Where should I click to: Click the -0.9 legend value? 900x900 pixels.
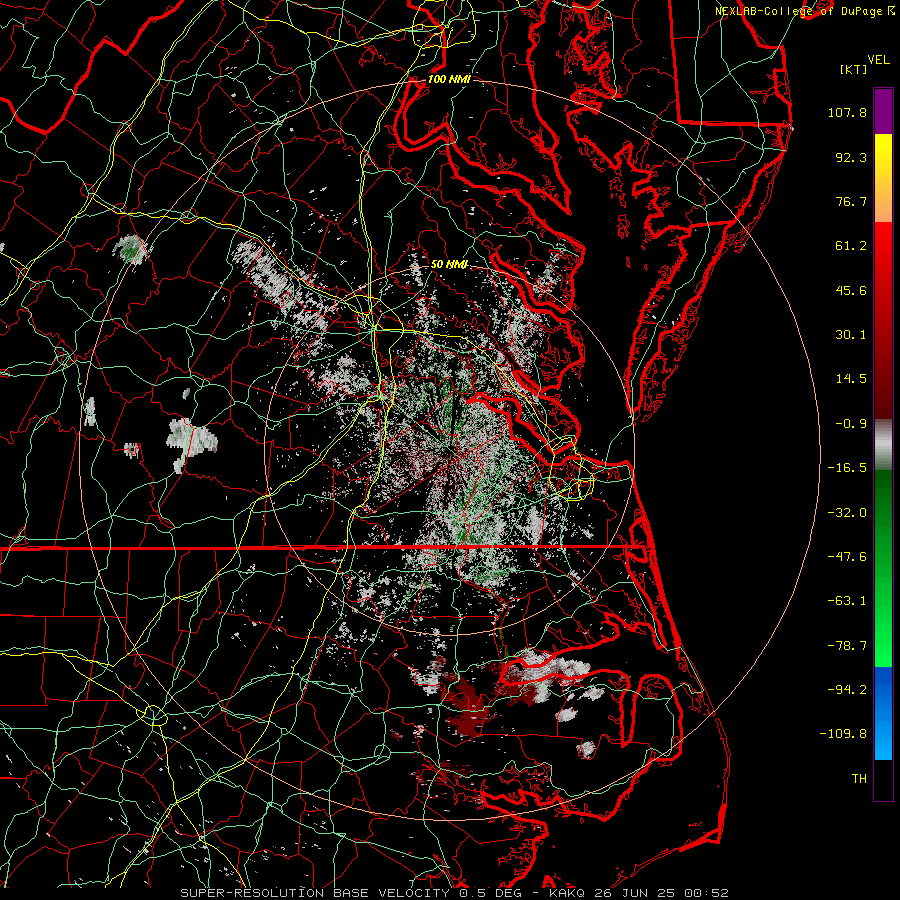pyautogui.click(x=851, y=424)
